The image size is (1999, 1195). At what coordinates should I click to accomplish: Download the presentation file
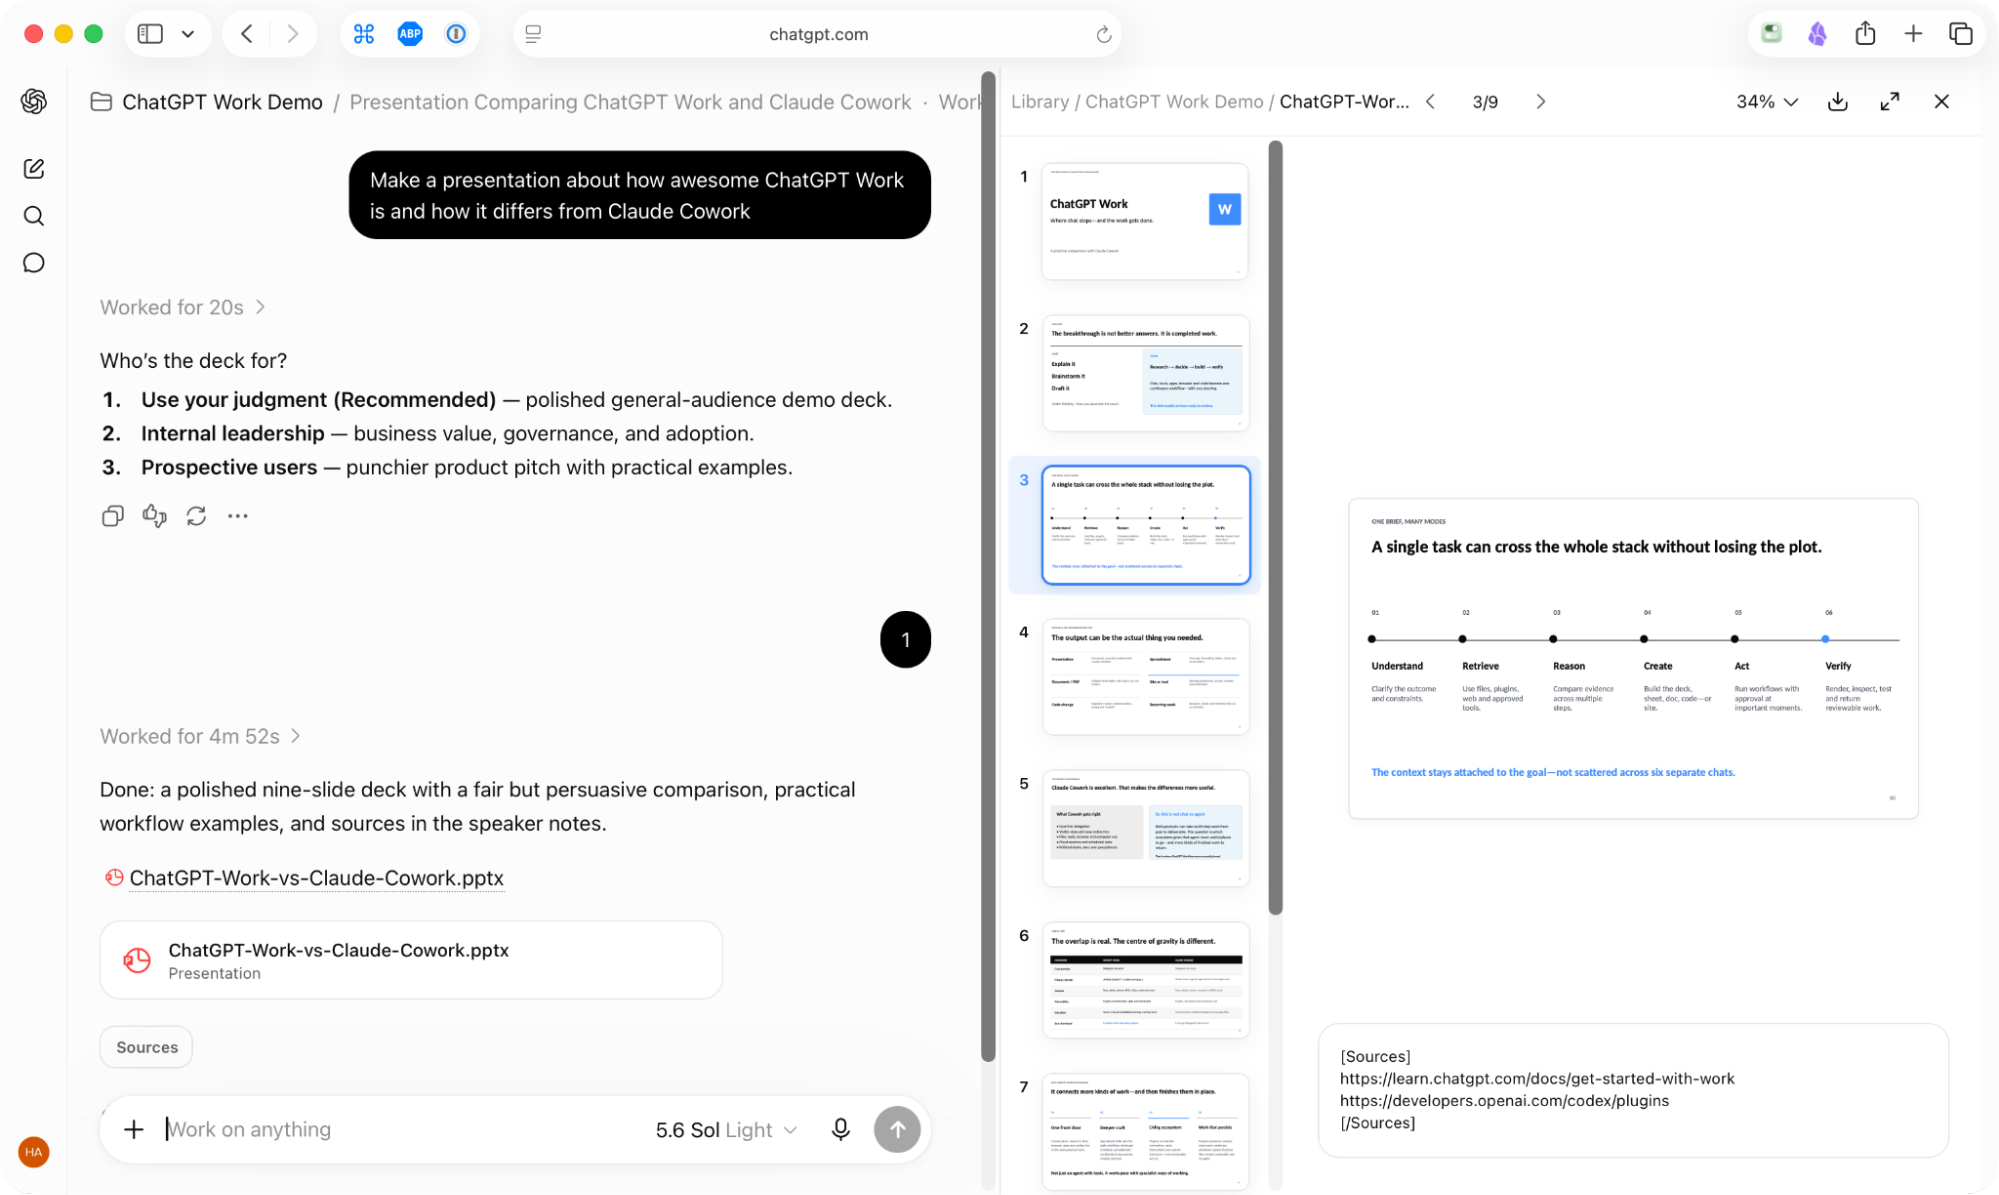click(x=1838, y=101)
